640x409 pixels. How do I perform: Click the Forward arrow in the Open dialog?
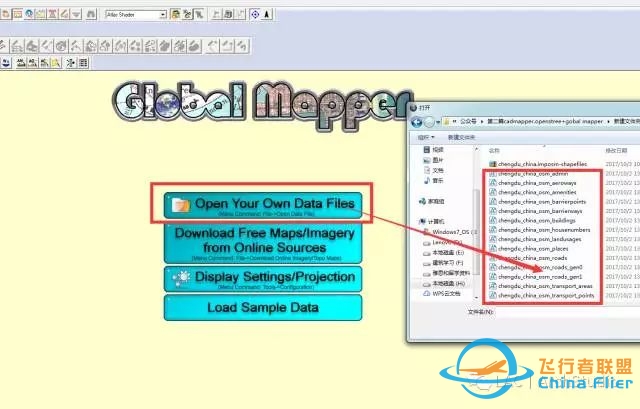click(429, 122)
